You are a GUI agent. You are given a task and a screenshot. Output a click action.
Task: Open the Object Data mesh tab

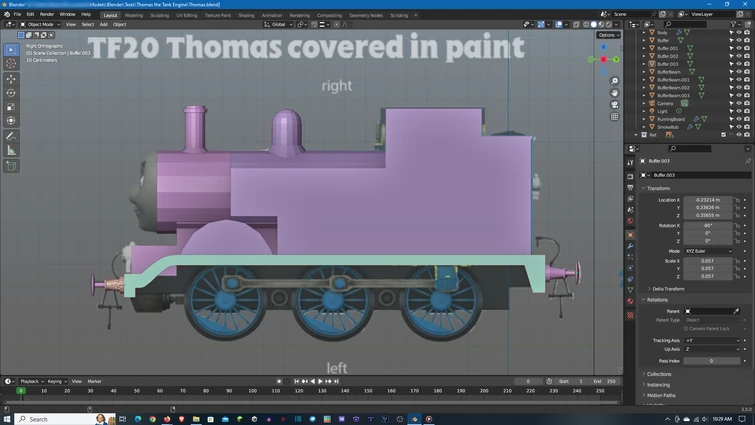[630, 290]
